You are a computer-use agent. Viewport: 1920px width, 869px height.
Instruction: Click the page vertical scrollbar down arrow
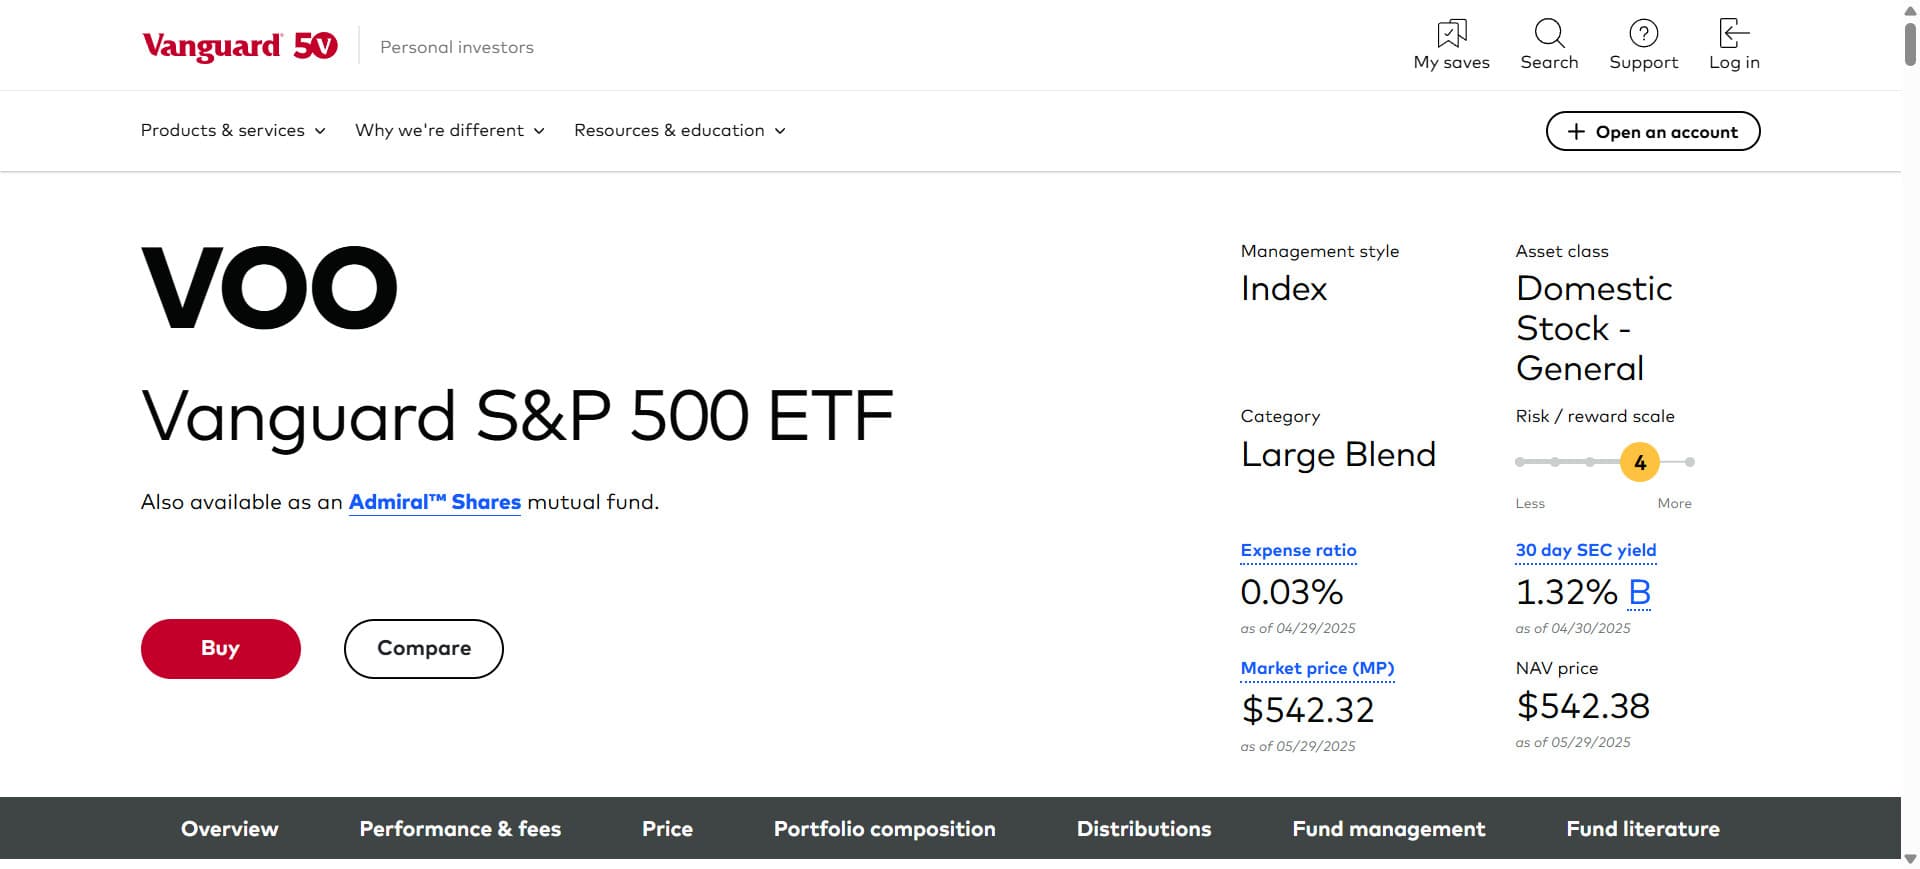(1910, 858)
